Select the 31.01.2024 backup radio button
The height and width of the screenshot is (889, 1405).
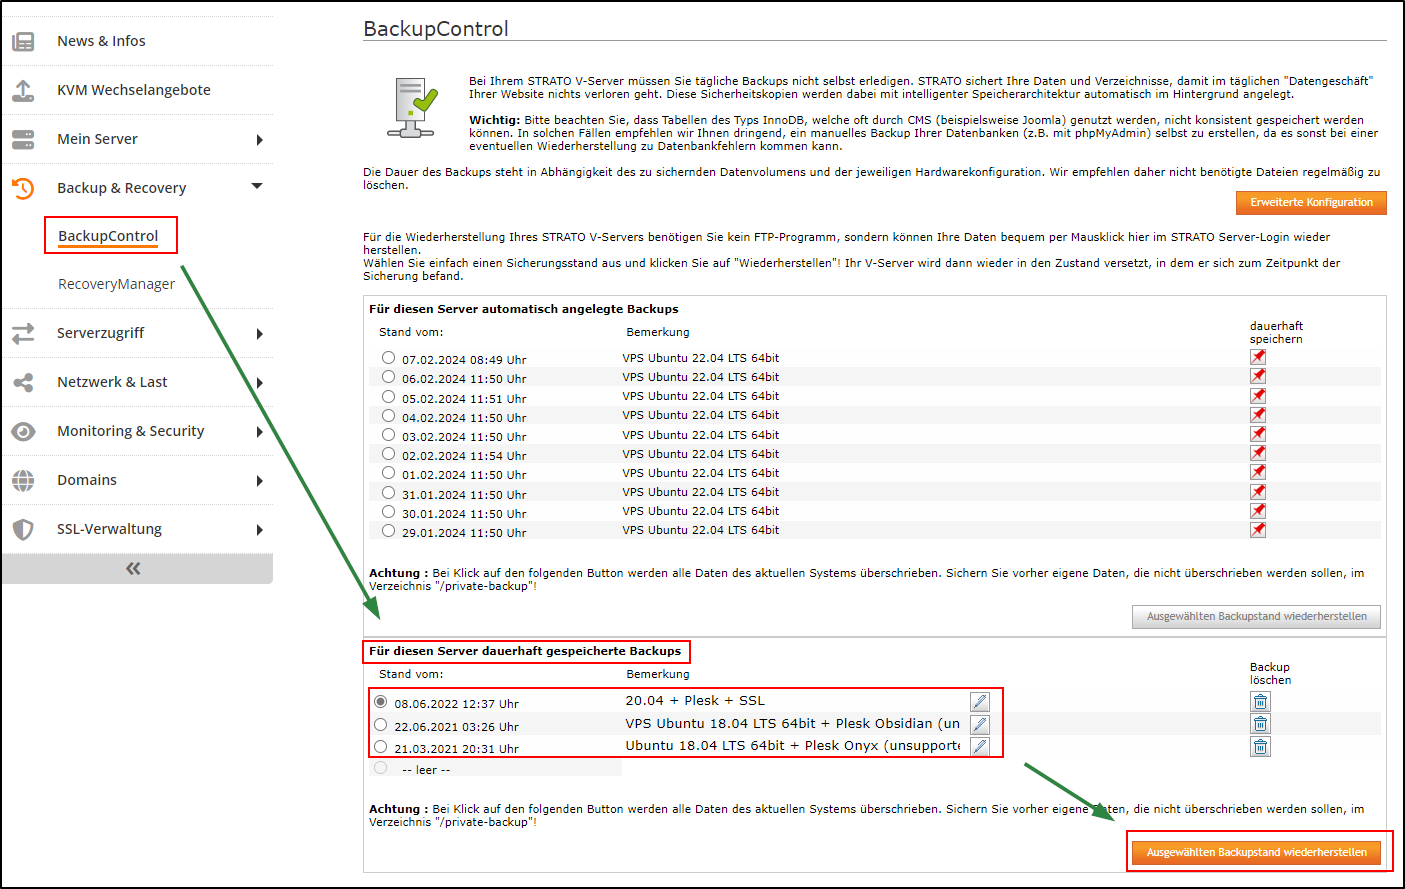point(388,493)
